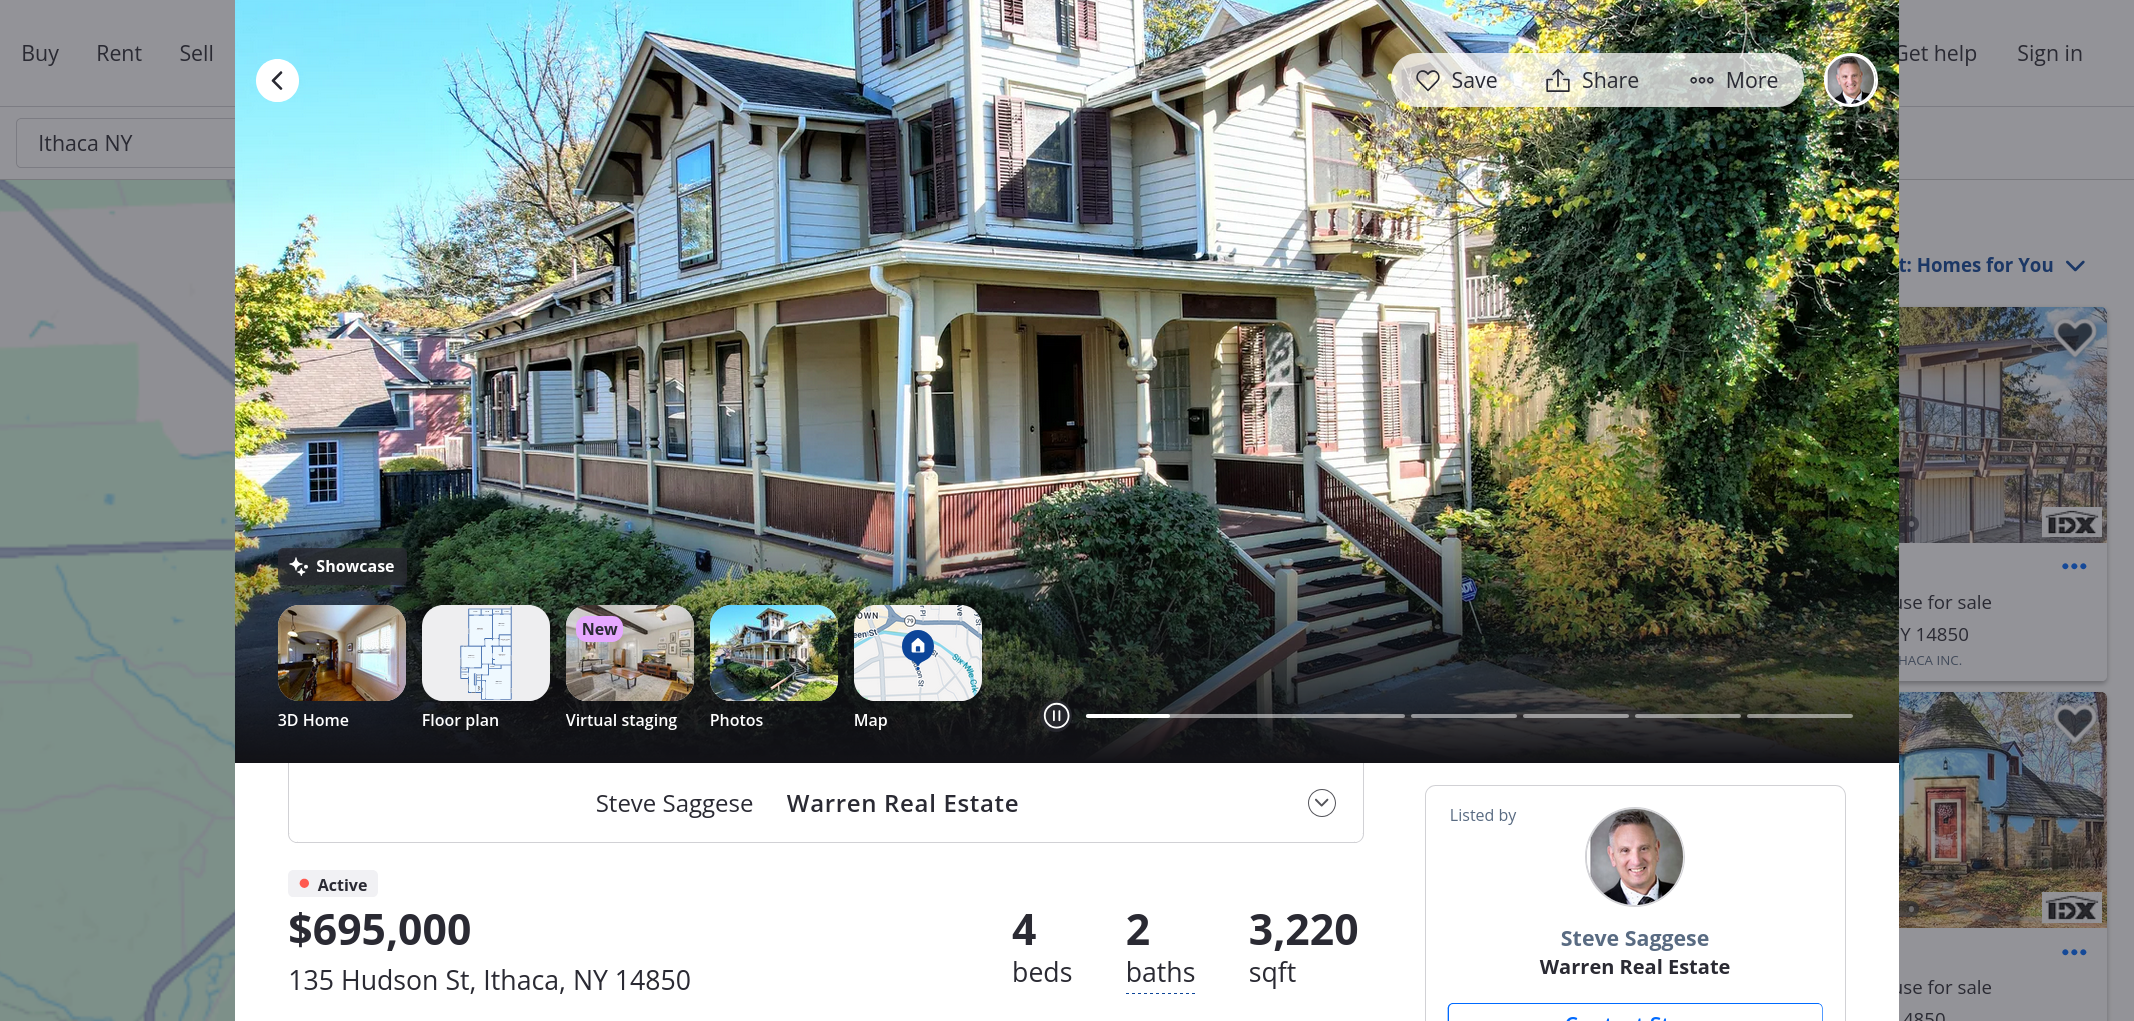This screenshot has width=2134, height=1021.
Task: Open the Virtual staging thumbnail
Action: click(x=630, y=653)
